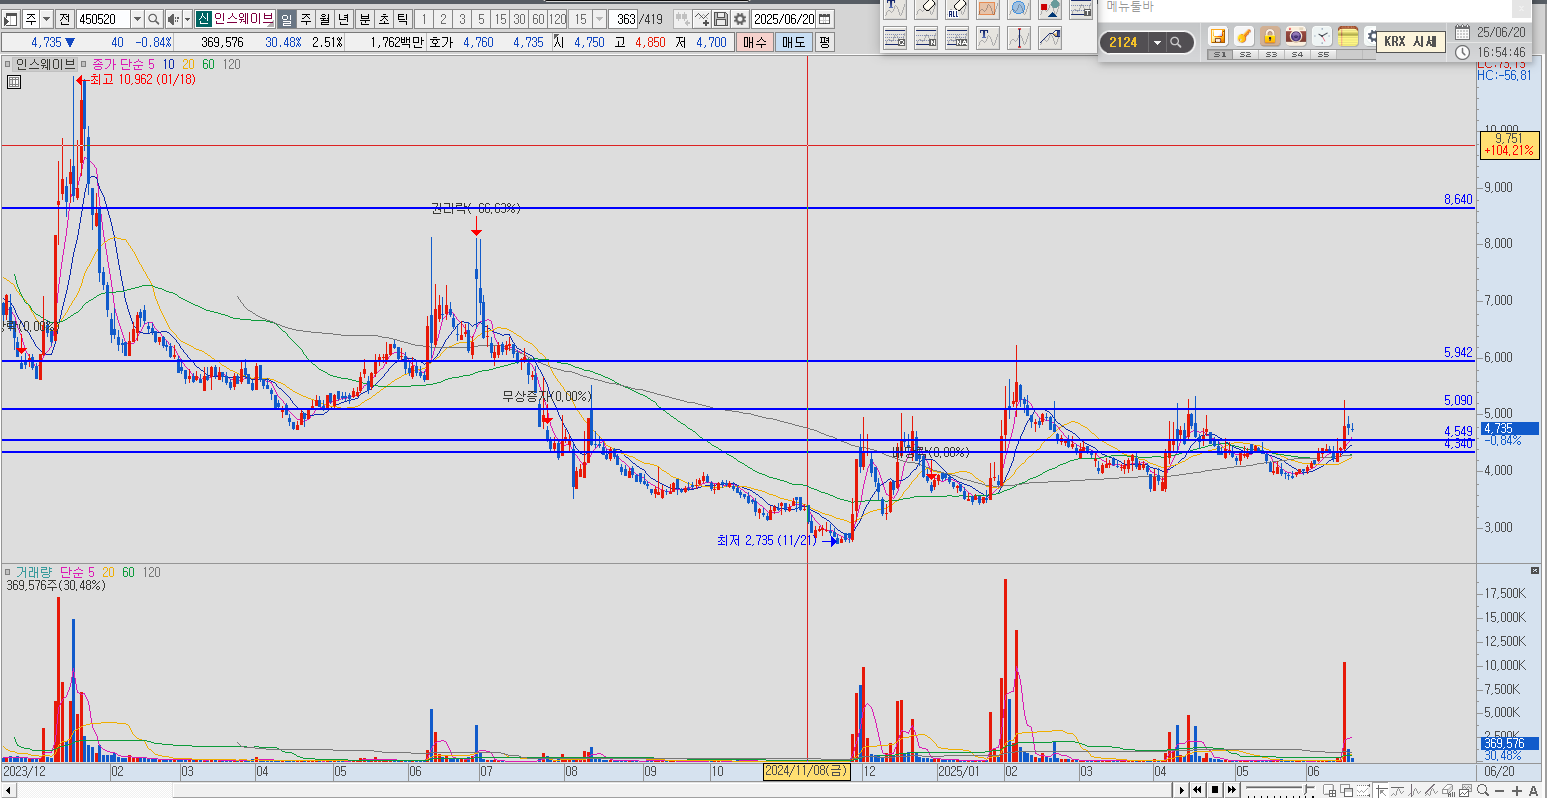
Task: Toggle the 신 button before stock name
Action: (203, 19)
